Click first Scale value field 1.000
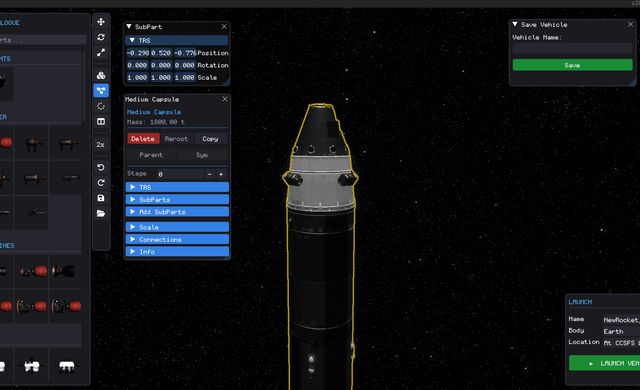Screen dimensions: 640x390 coord(138,78)
